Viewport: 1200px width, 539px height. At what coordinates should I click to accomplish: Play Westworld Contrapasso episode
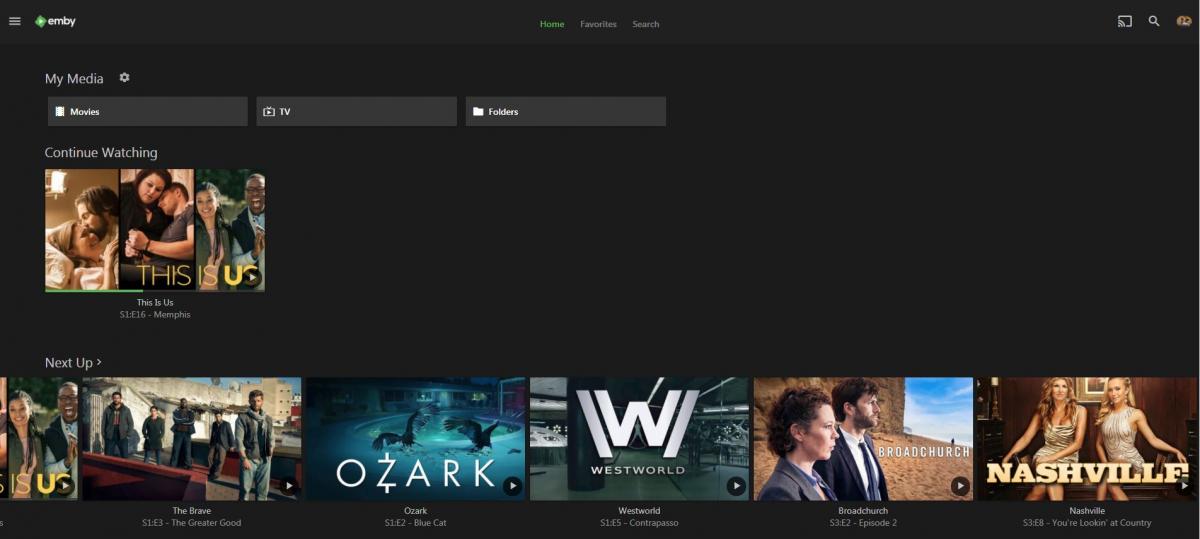[736, 486]
